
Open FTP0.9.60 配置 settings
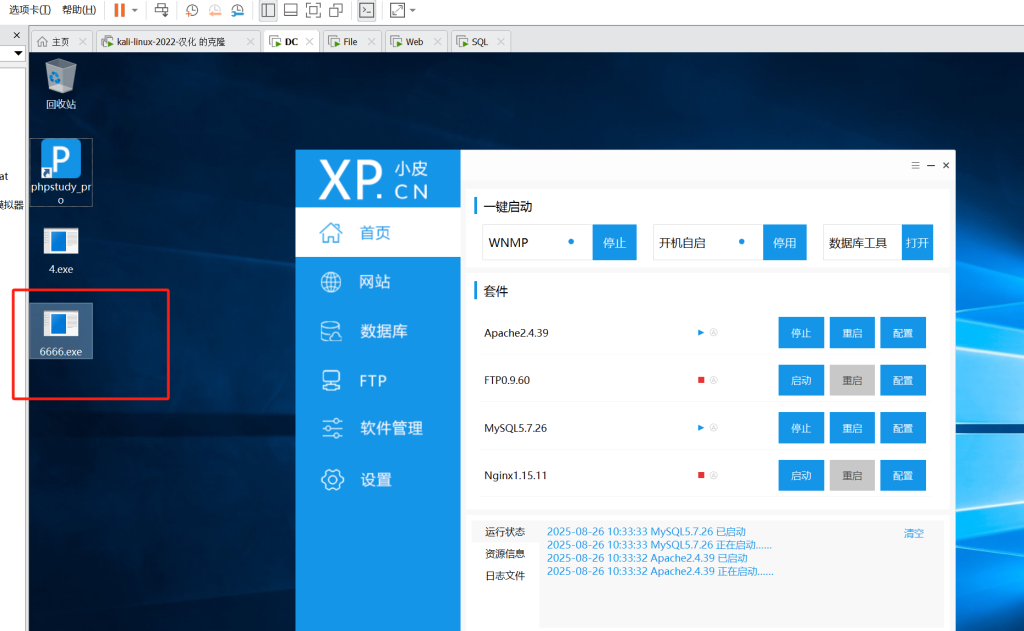pos(903,380)
